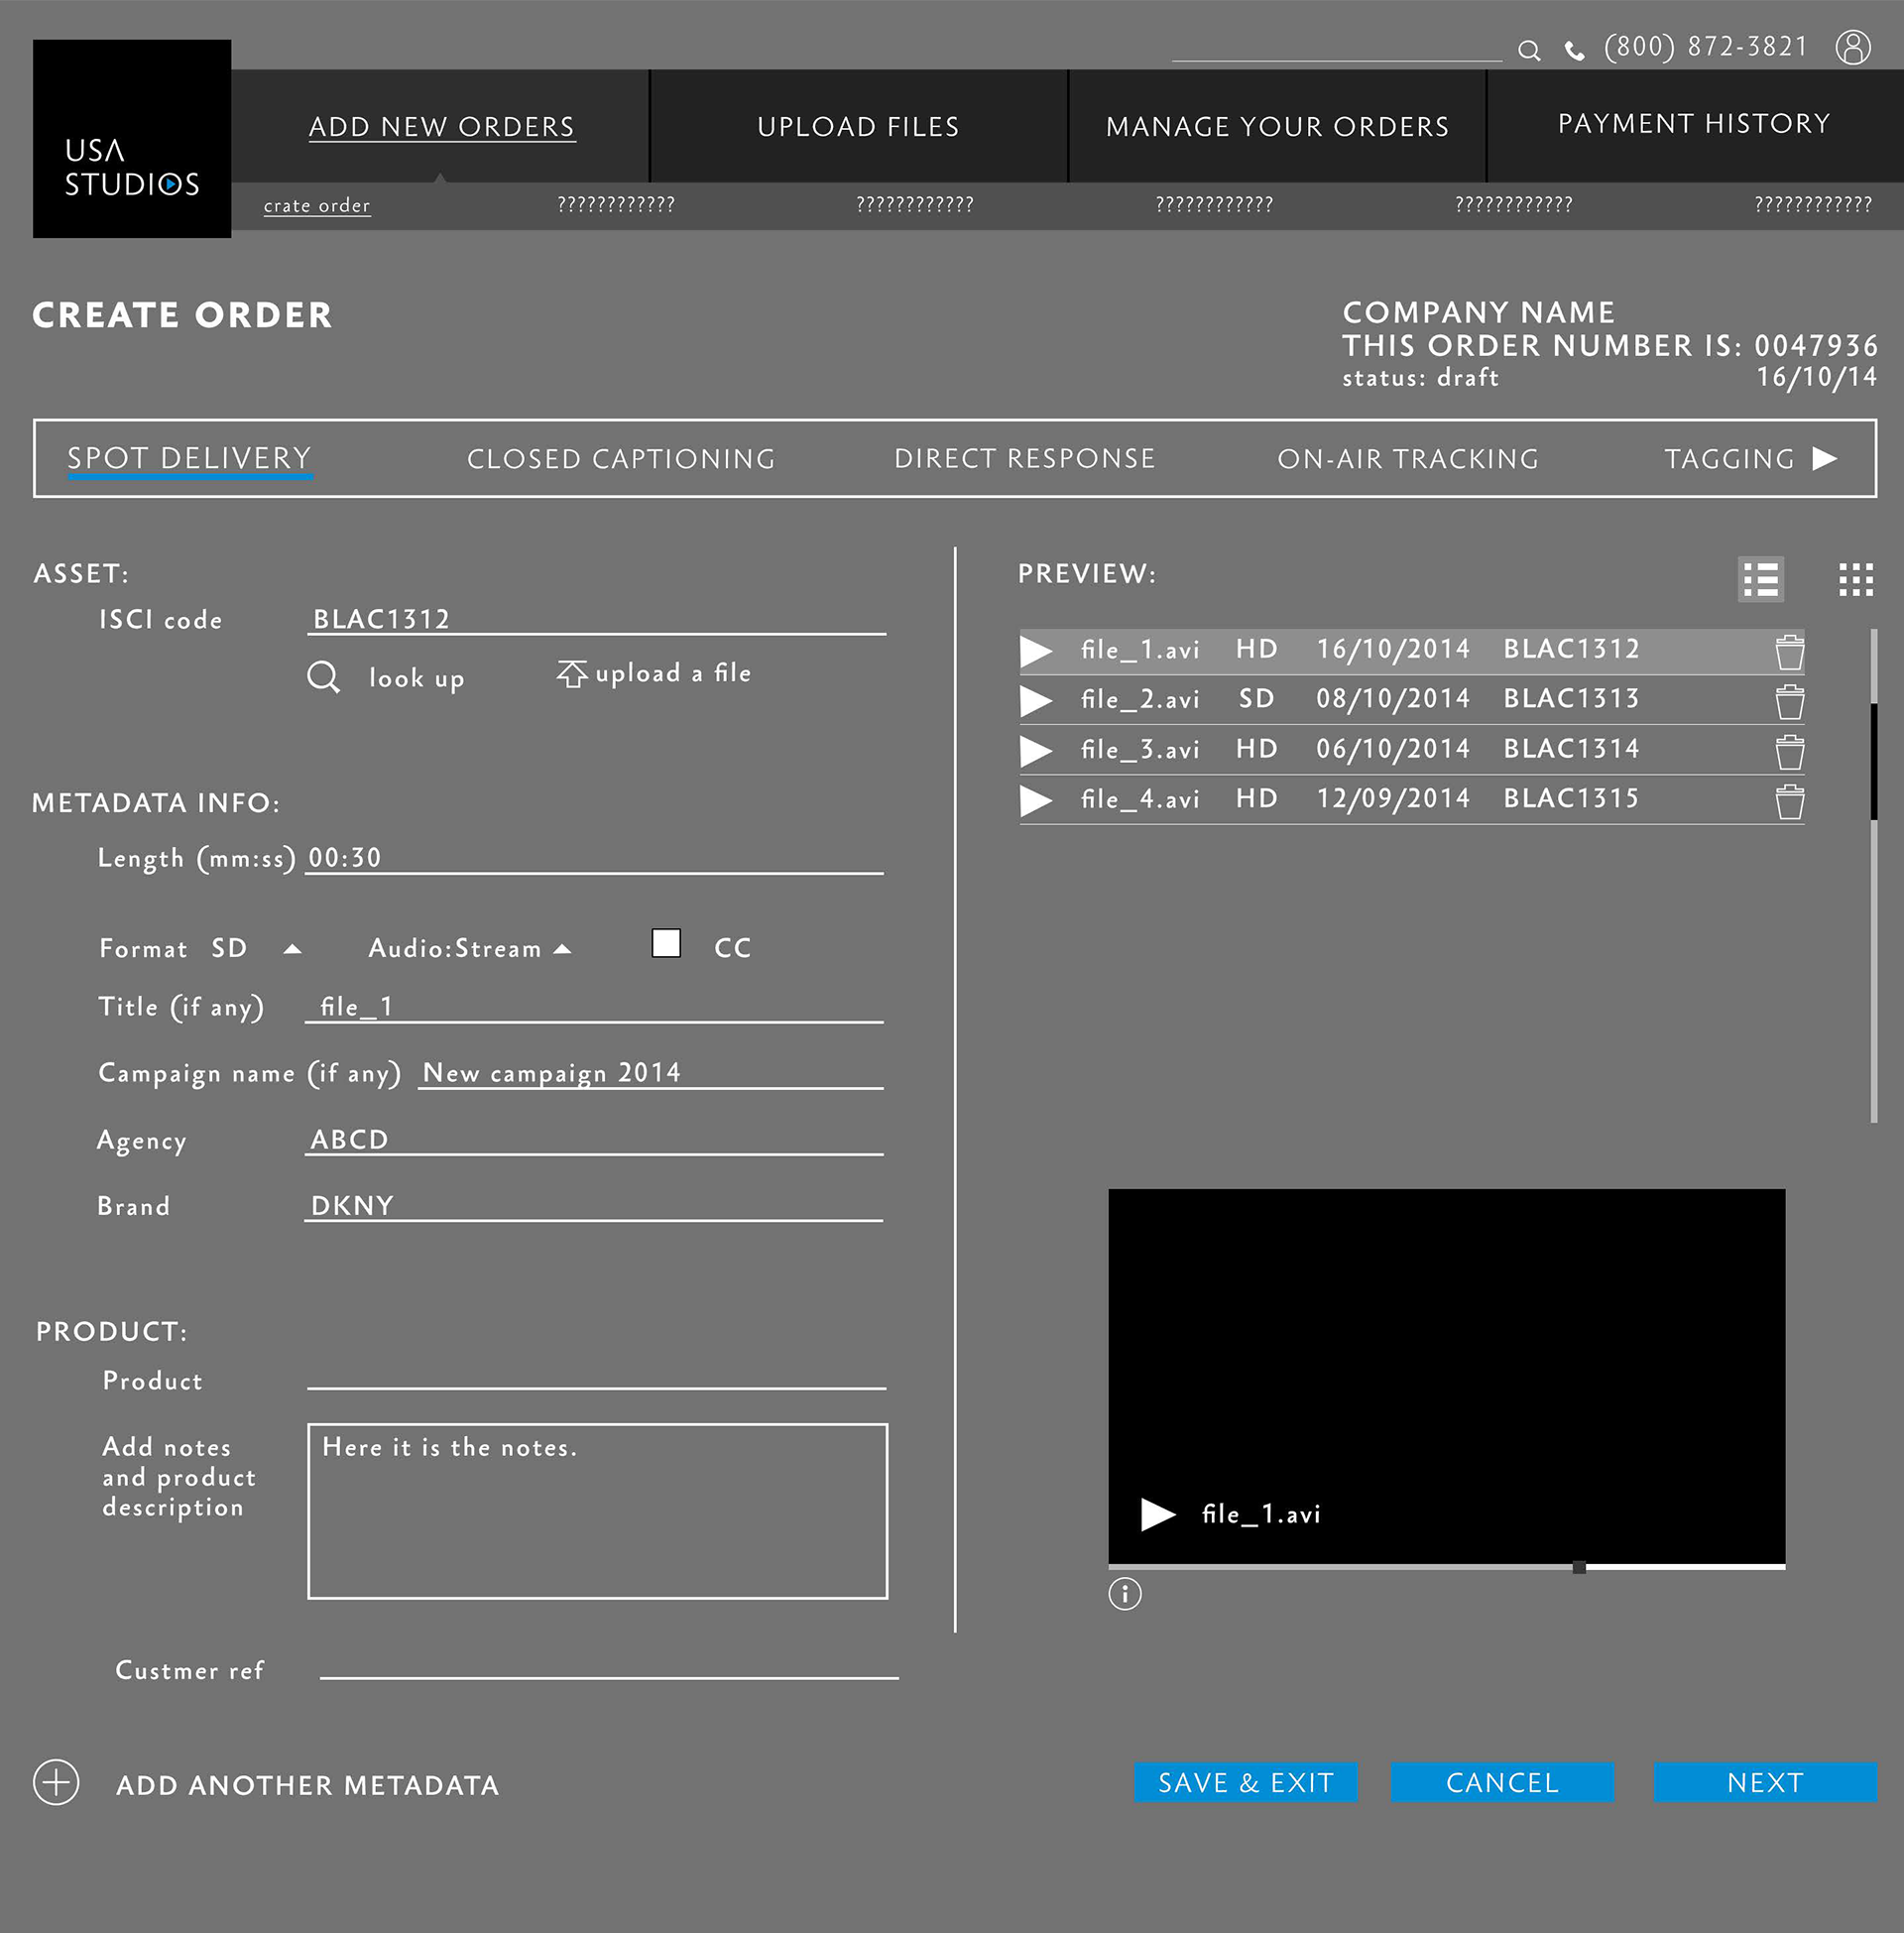Open the user profile icon
Viewport: 1904px width, 1933px height.
[1852, 47]
